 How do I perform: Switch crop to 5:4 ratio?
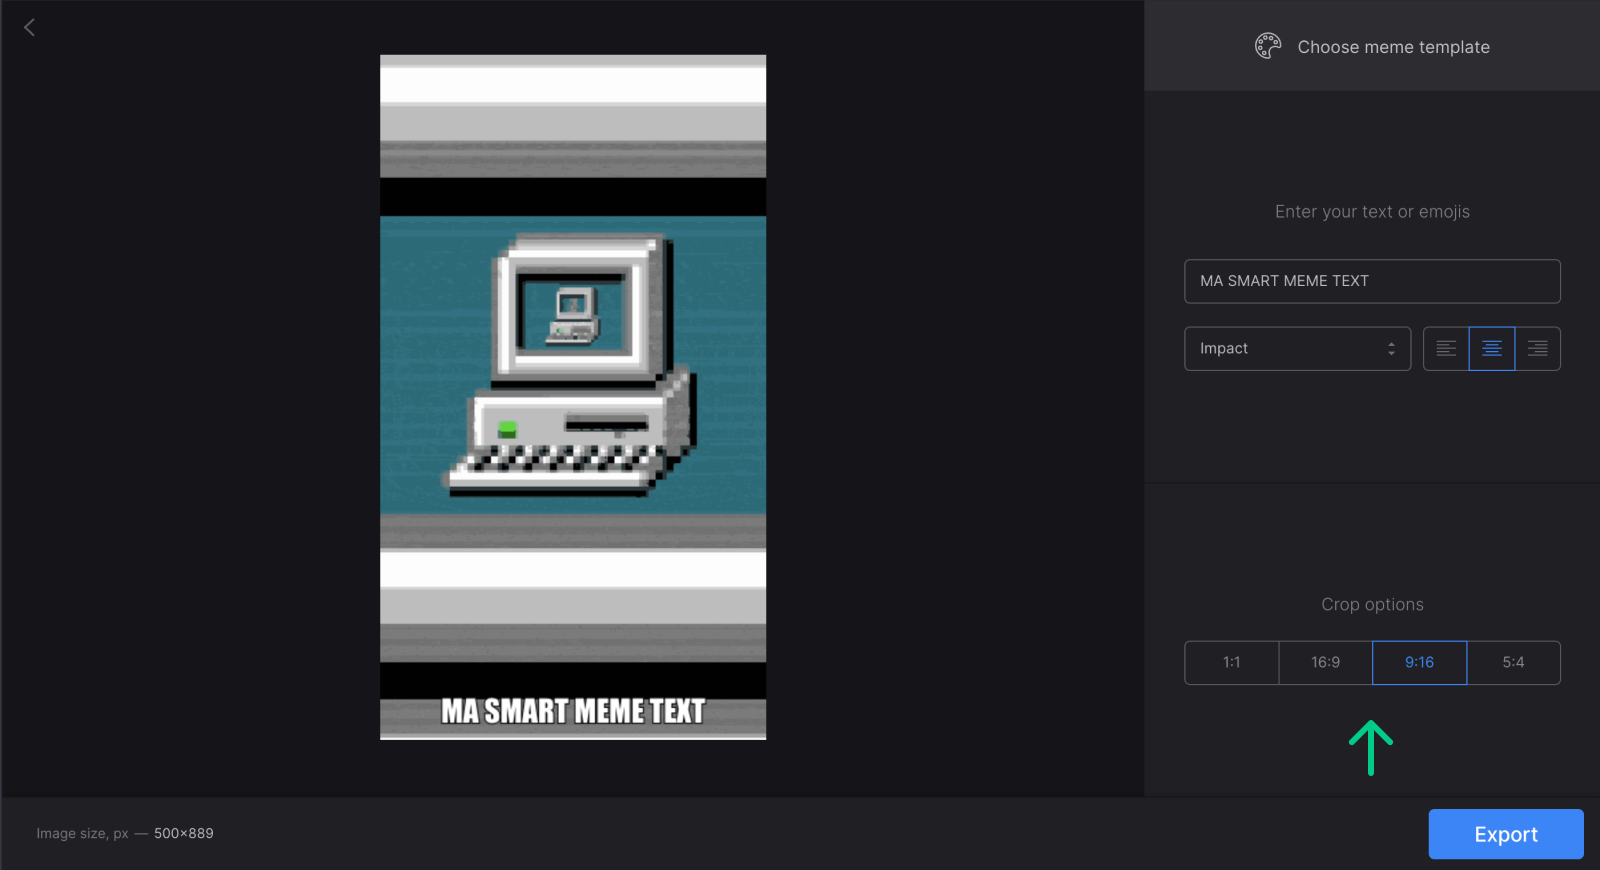coord(1514,663)
